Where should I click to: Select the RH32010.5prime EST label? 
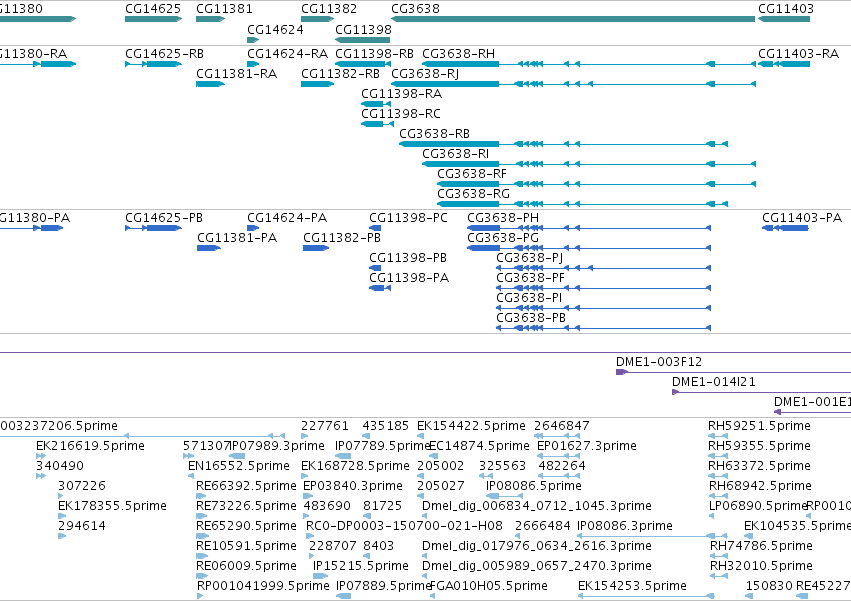point(761,566)
